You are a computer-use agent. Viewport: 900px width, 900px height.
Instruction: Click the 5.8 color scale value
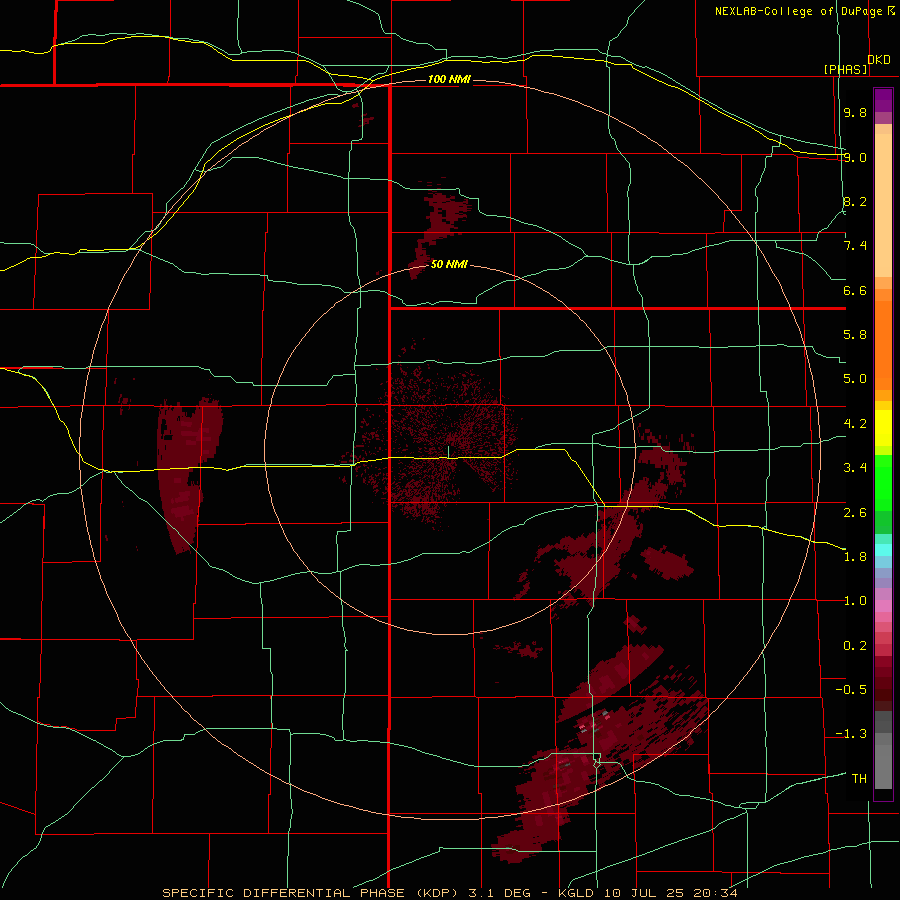855,335
